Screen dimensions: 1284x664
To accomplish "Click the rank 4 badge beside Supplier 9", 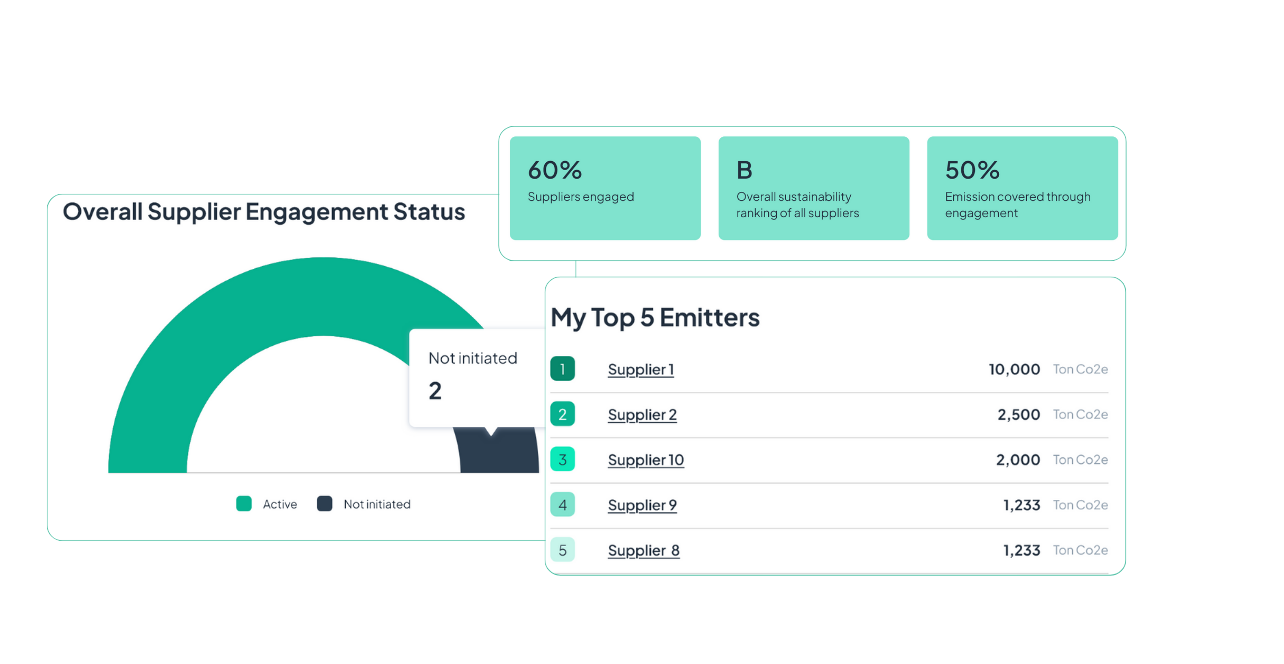I will point(562,505).
